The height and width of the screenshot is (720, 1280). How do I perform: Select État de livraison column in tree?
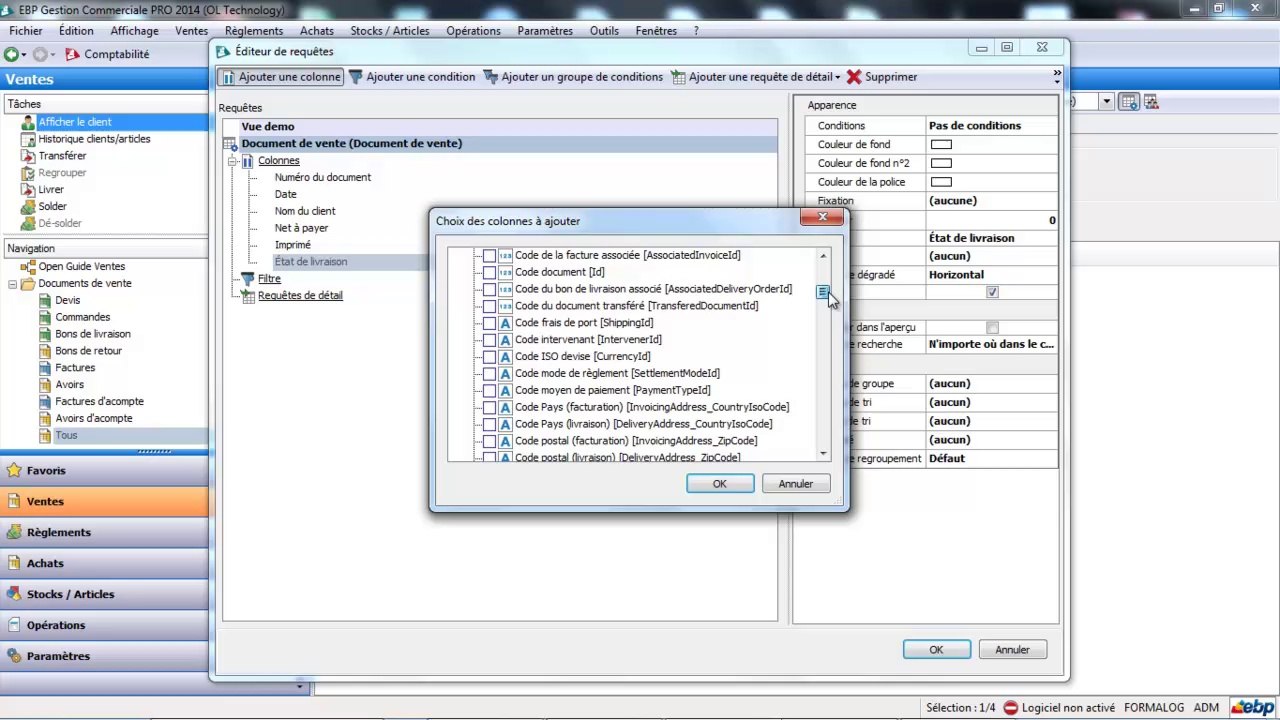[x=311, y=262]
